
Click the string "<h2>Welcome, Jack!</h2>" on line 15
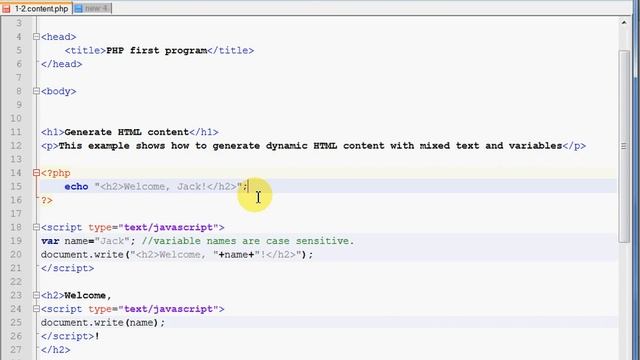pyautogui.click(x=168, y=187)
